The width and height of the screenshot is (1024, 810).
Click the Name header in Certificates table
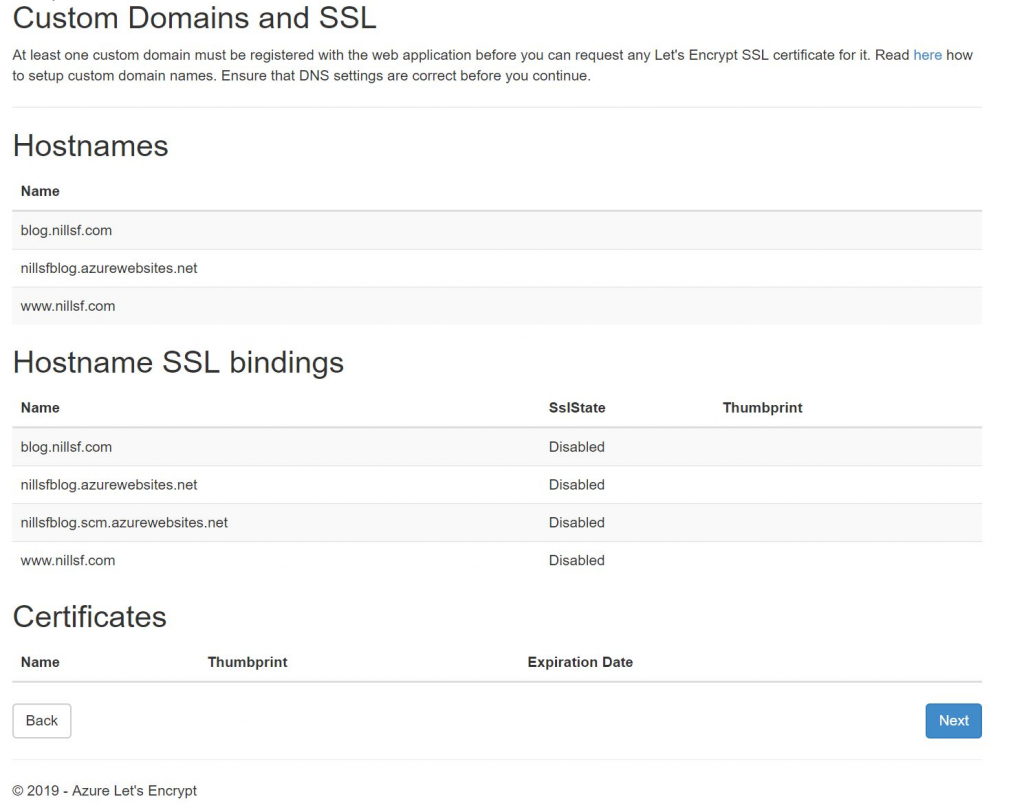[40, 662]
